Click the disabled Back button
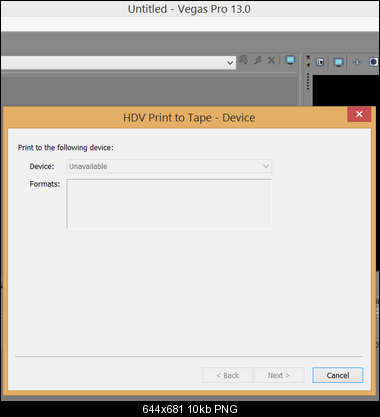380x417 pixels. (227, 375)
